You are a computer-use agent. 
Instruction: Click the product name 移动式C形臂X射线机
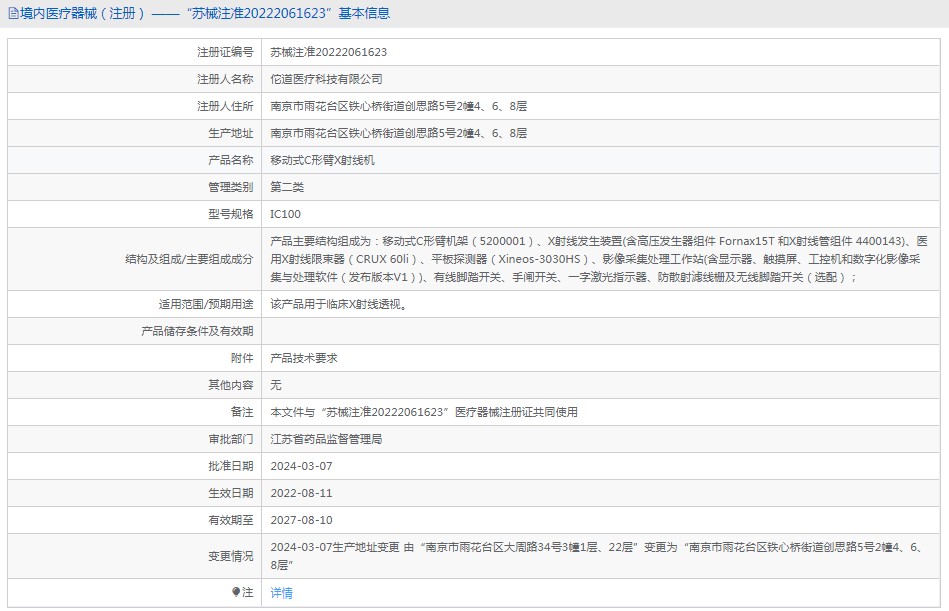tap(323, 160)
